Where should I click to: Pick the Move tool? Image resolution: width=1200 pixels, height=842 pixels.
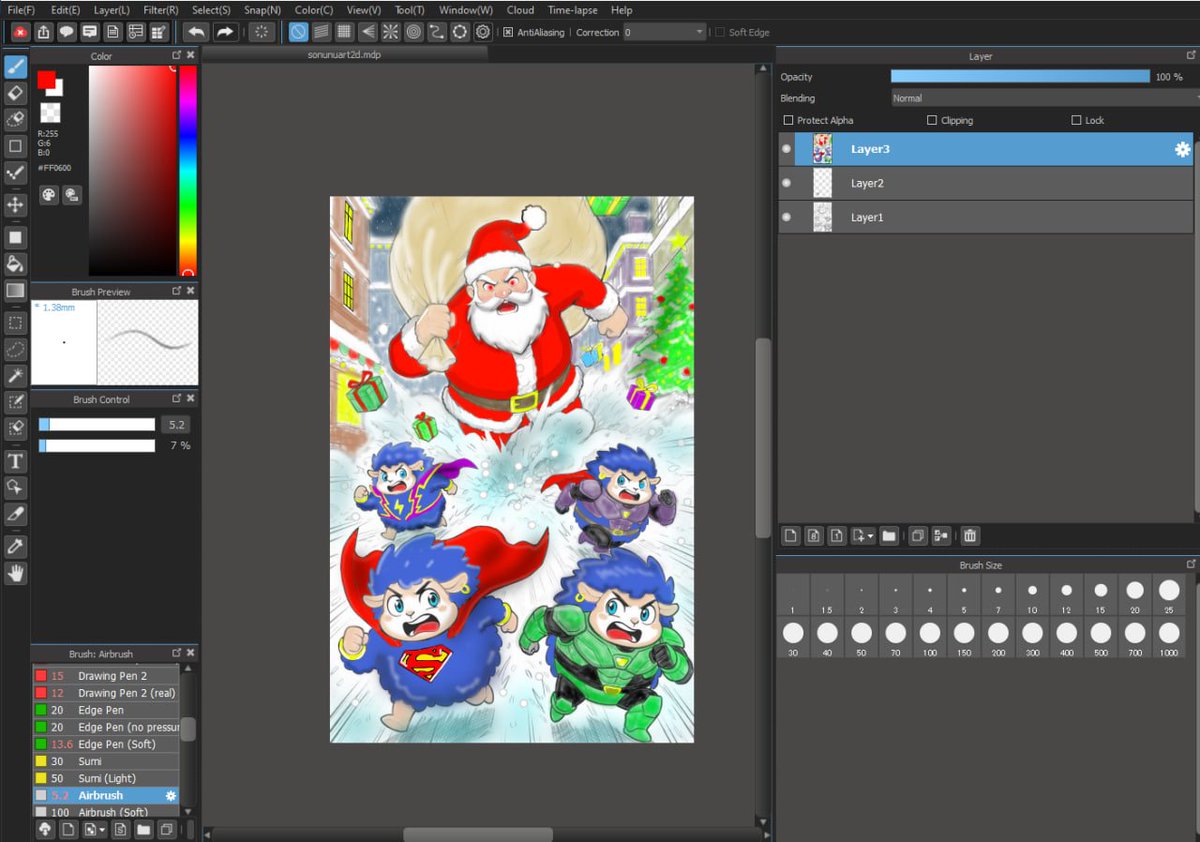click(x=15, y=204)
